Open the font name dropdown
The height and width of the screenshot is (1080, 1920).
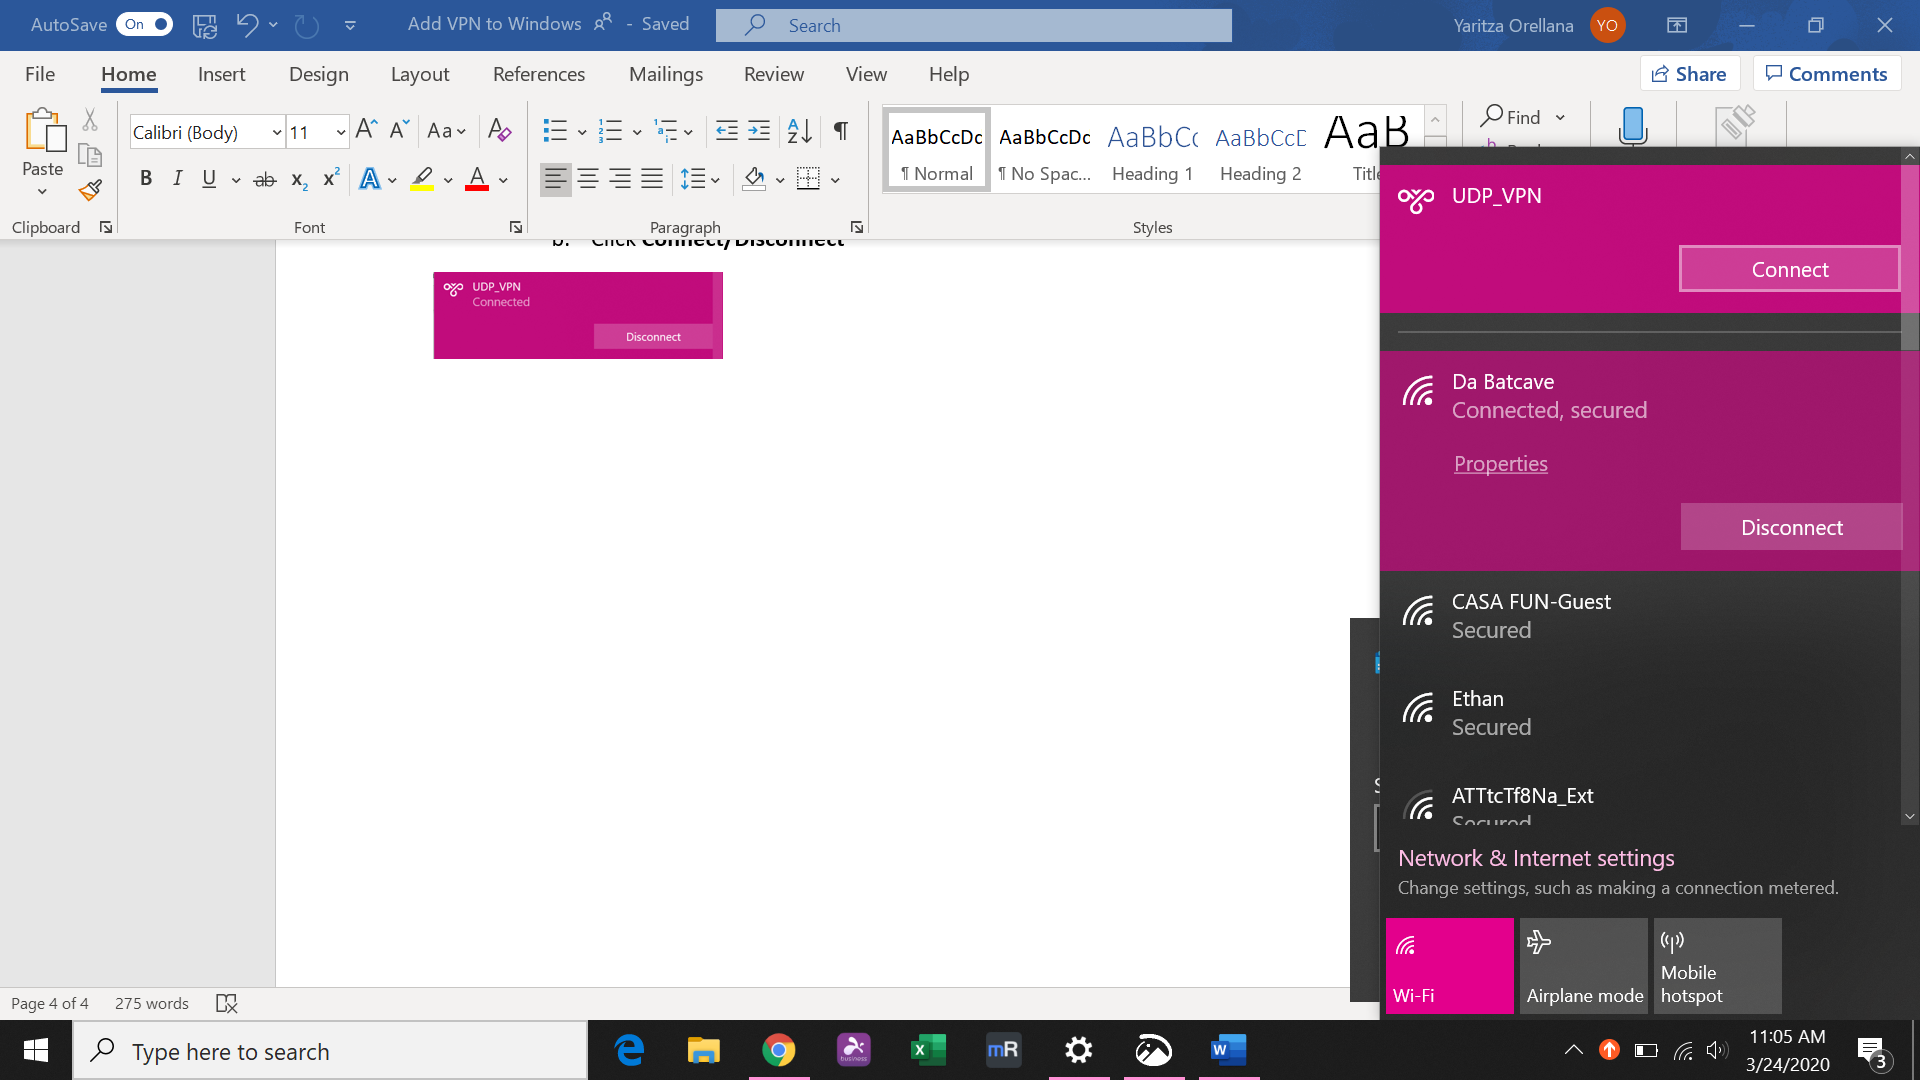pos(277,132)
